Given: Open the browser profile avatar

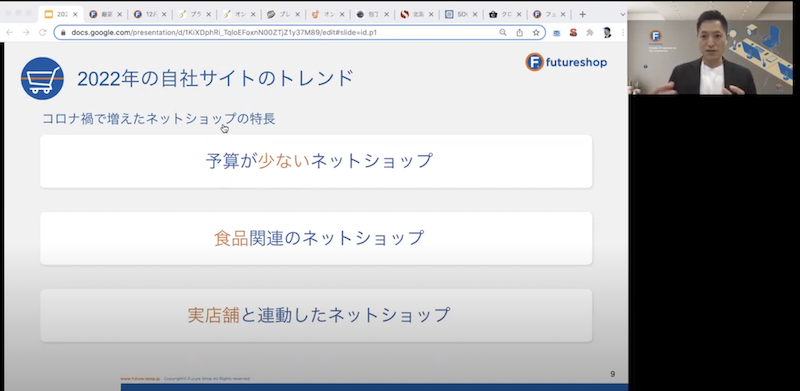Looking at the screenshot, I should 607,33.
